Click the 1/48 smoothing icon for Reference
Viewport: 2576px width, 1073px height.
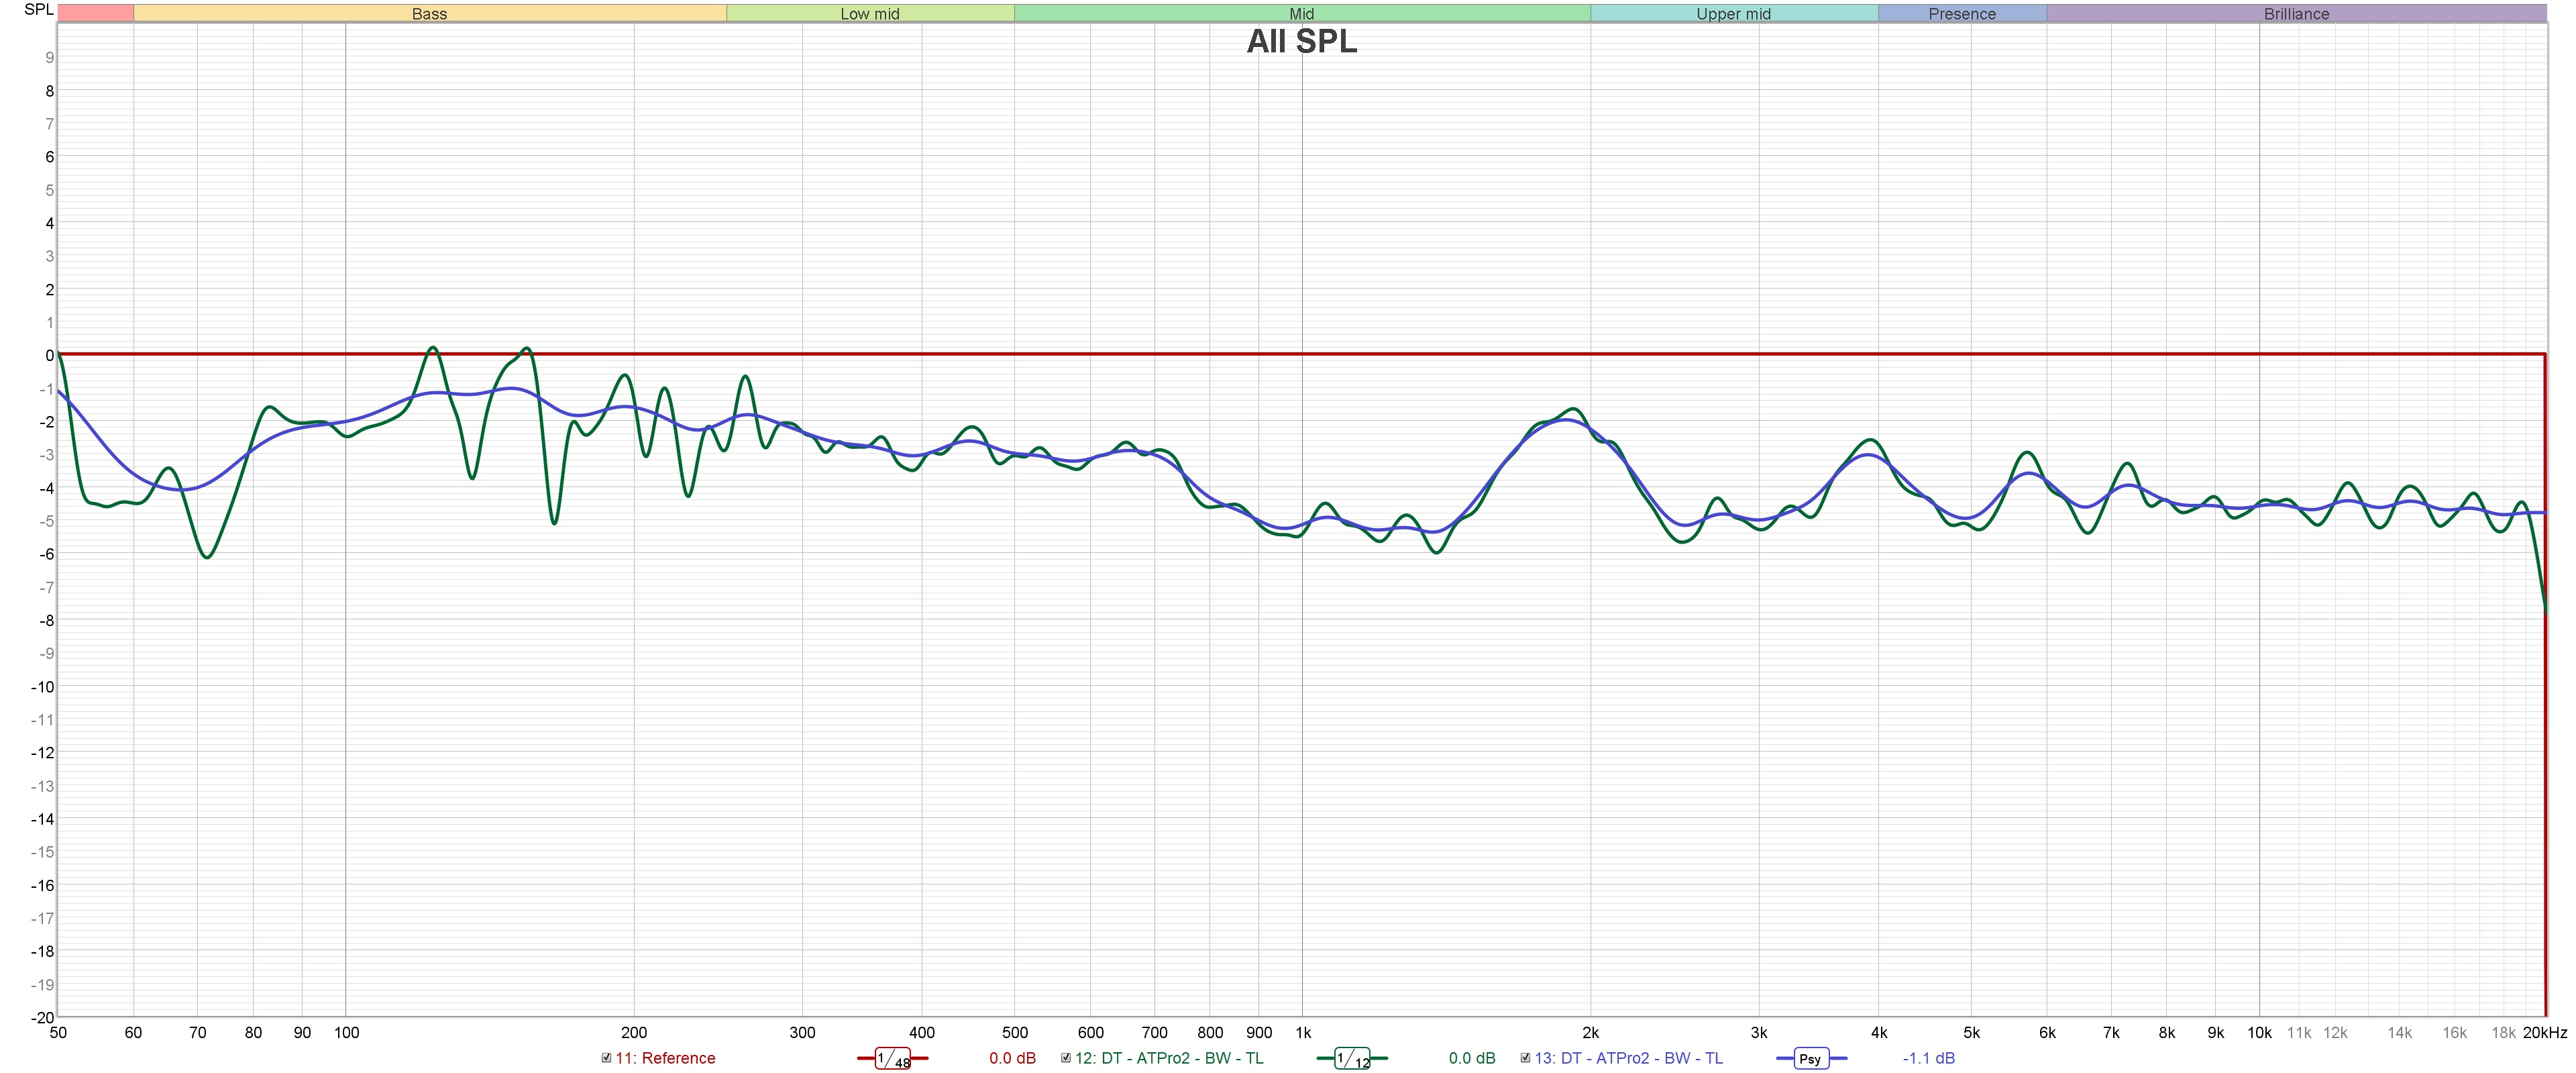[892, 1059]
